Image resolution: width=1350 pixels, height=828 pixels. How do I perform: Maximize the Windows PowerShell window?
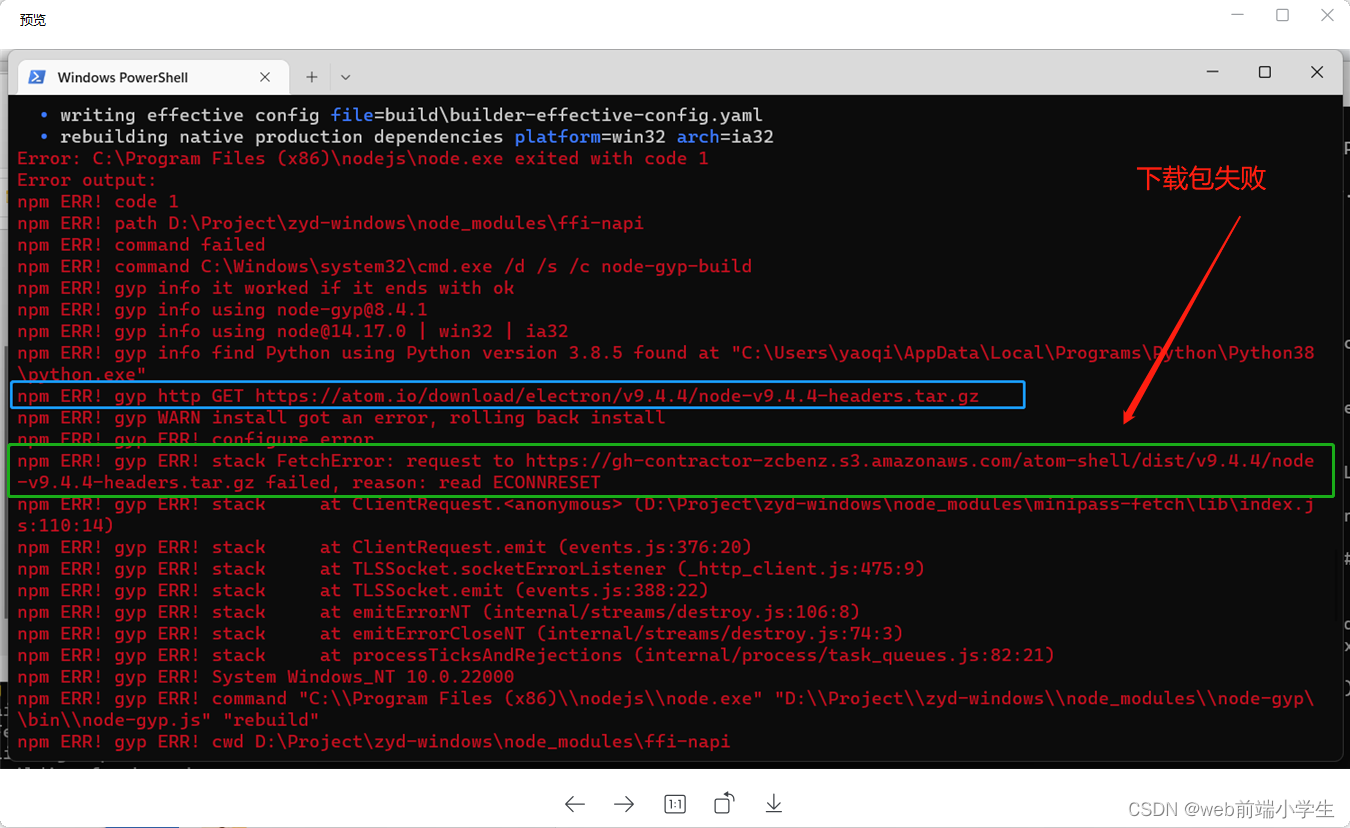(1265, 72)
